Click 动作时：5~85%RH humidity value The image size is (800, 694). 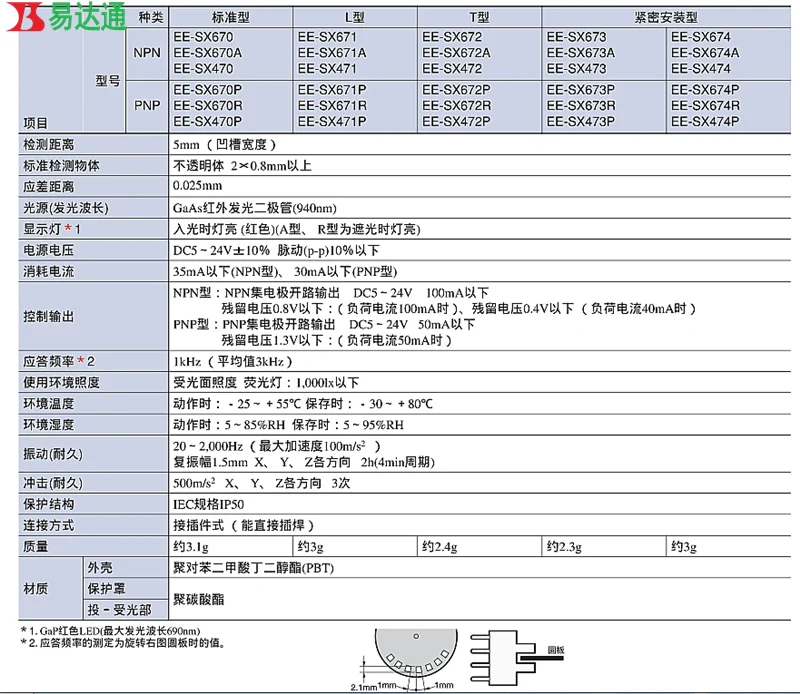click(x=229, y=425)
